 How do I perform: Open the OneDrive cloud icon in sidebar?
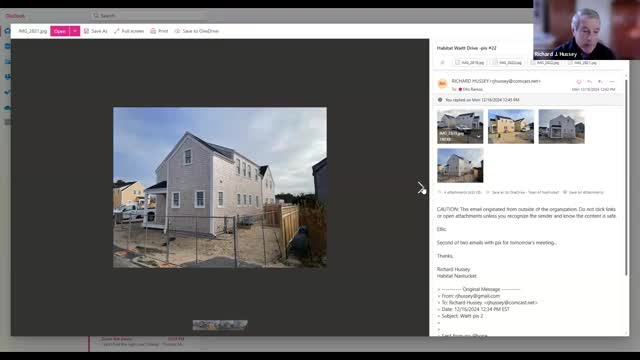click(x=7, y=108)
